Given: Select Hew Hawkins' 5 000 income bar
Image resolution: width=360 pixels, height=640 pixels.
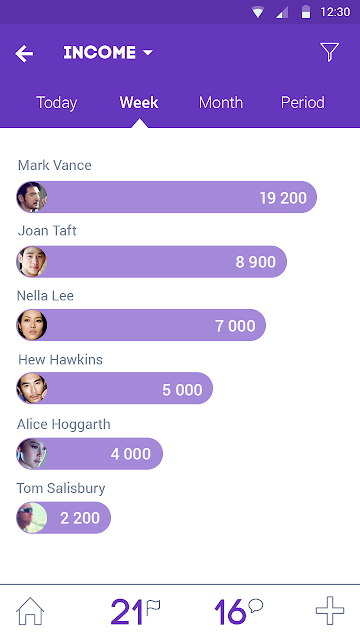Looking at the screenshot, I should click(114, 388).
